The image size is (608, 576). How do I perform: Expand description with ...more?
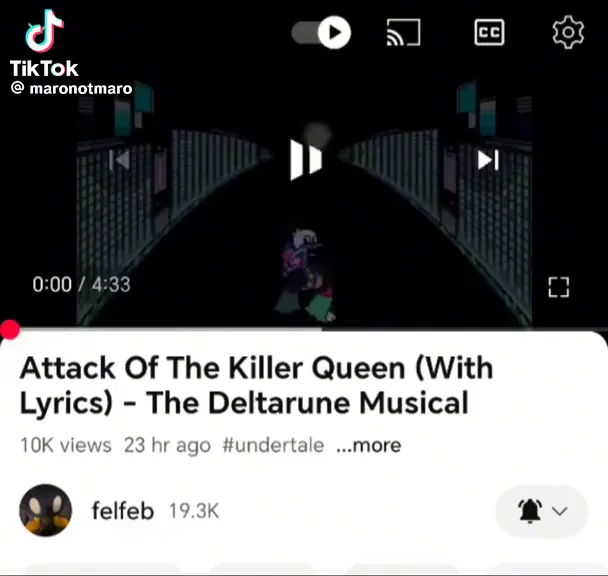click(368, 445)
